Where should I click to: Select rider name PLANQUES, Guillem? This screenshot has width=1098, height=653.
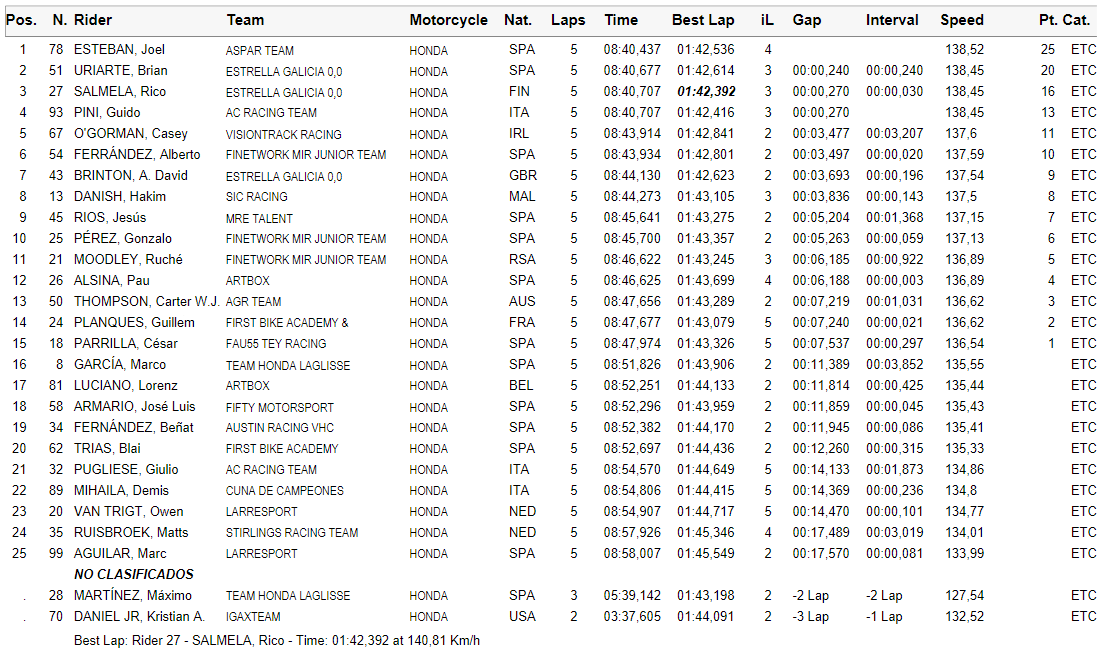[134, 323]
